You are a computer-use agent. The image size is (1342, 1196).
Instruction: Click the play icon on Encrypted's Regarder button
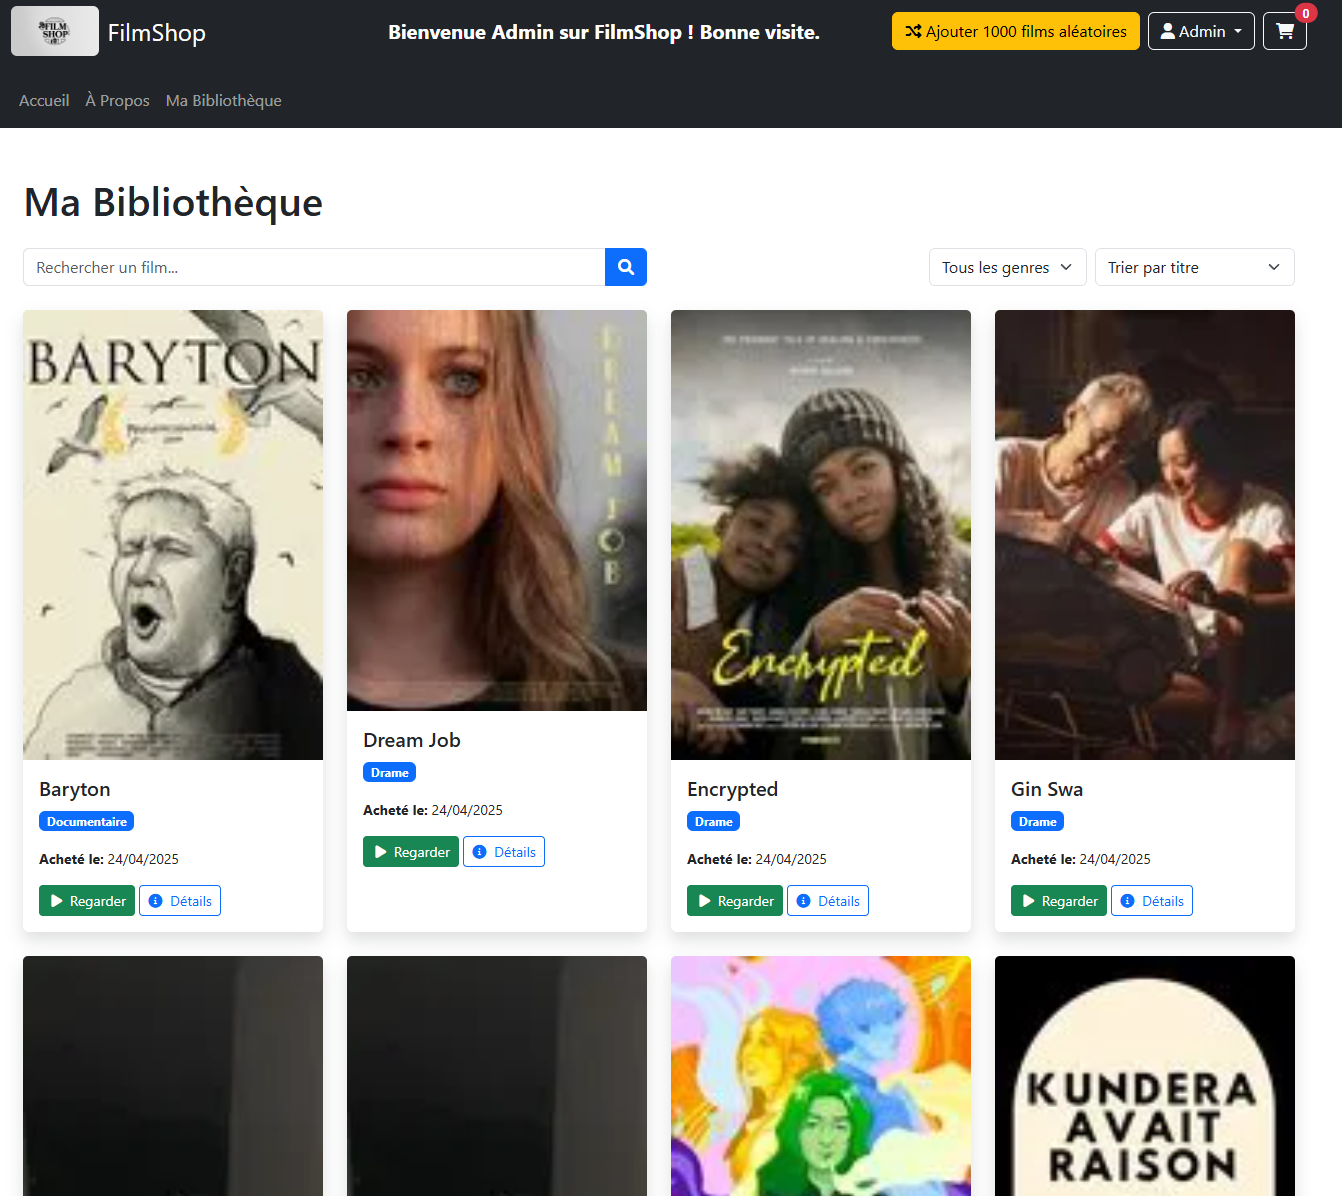pyautogui.click(x=705, y=900)
